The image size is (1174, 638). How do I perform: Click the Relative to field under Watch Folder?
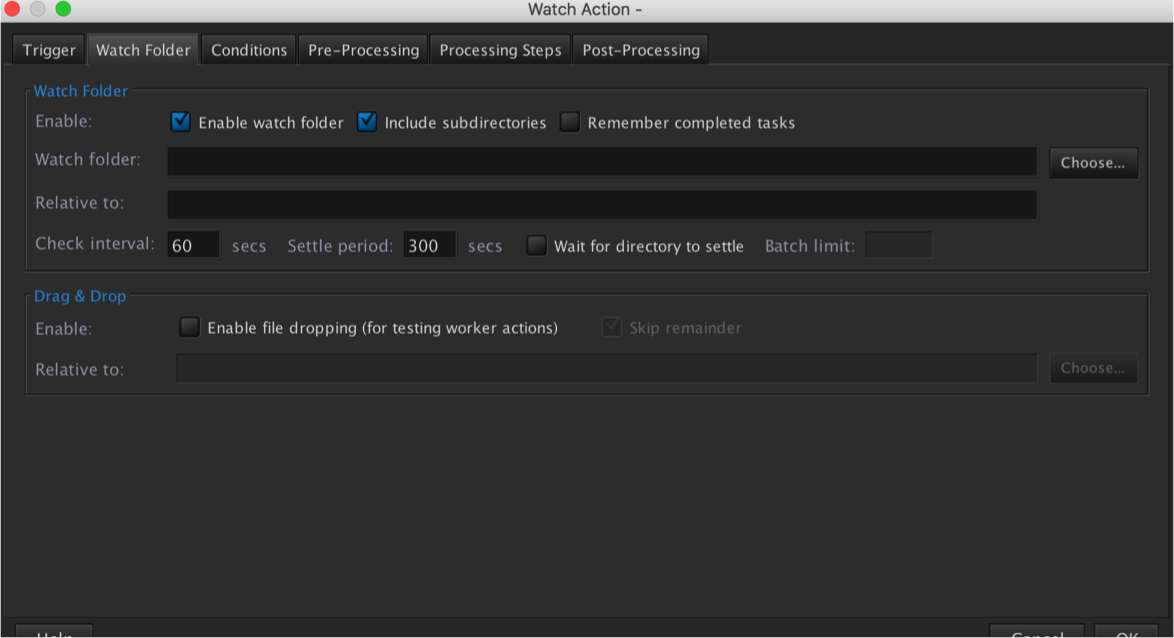click(601, 204)
